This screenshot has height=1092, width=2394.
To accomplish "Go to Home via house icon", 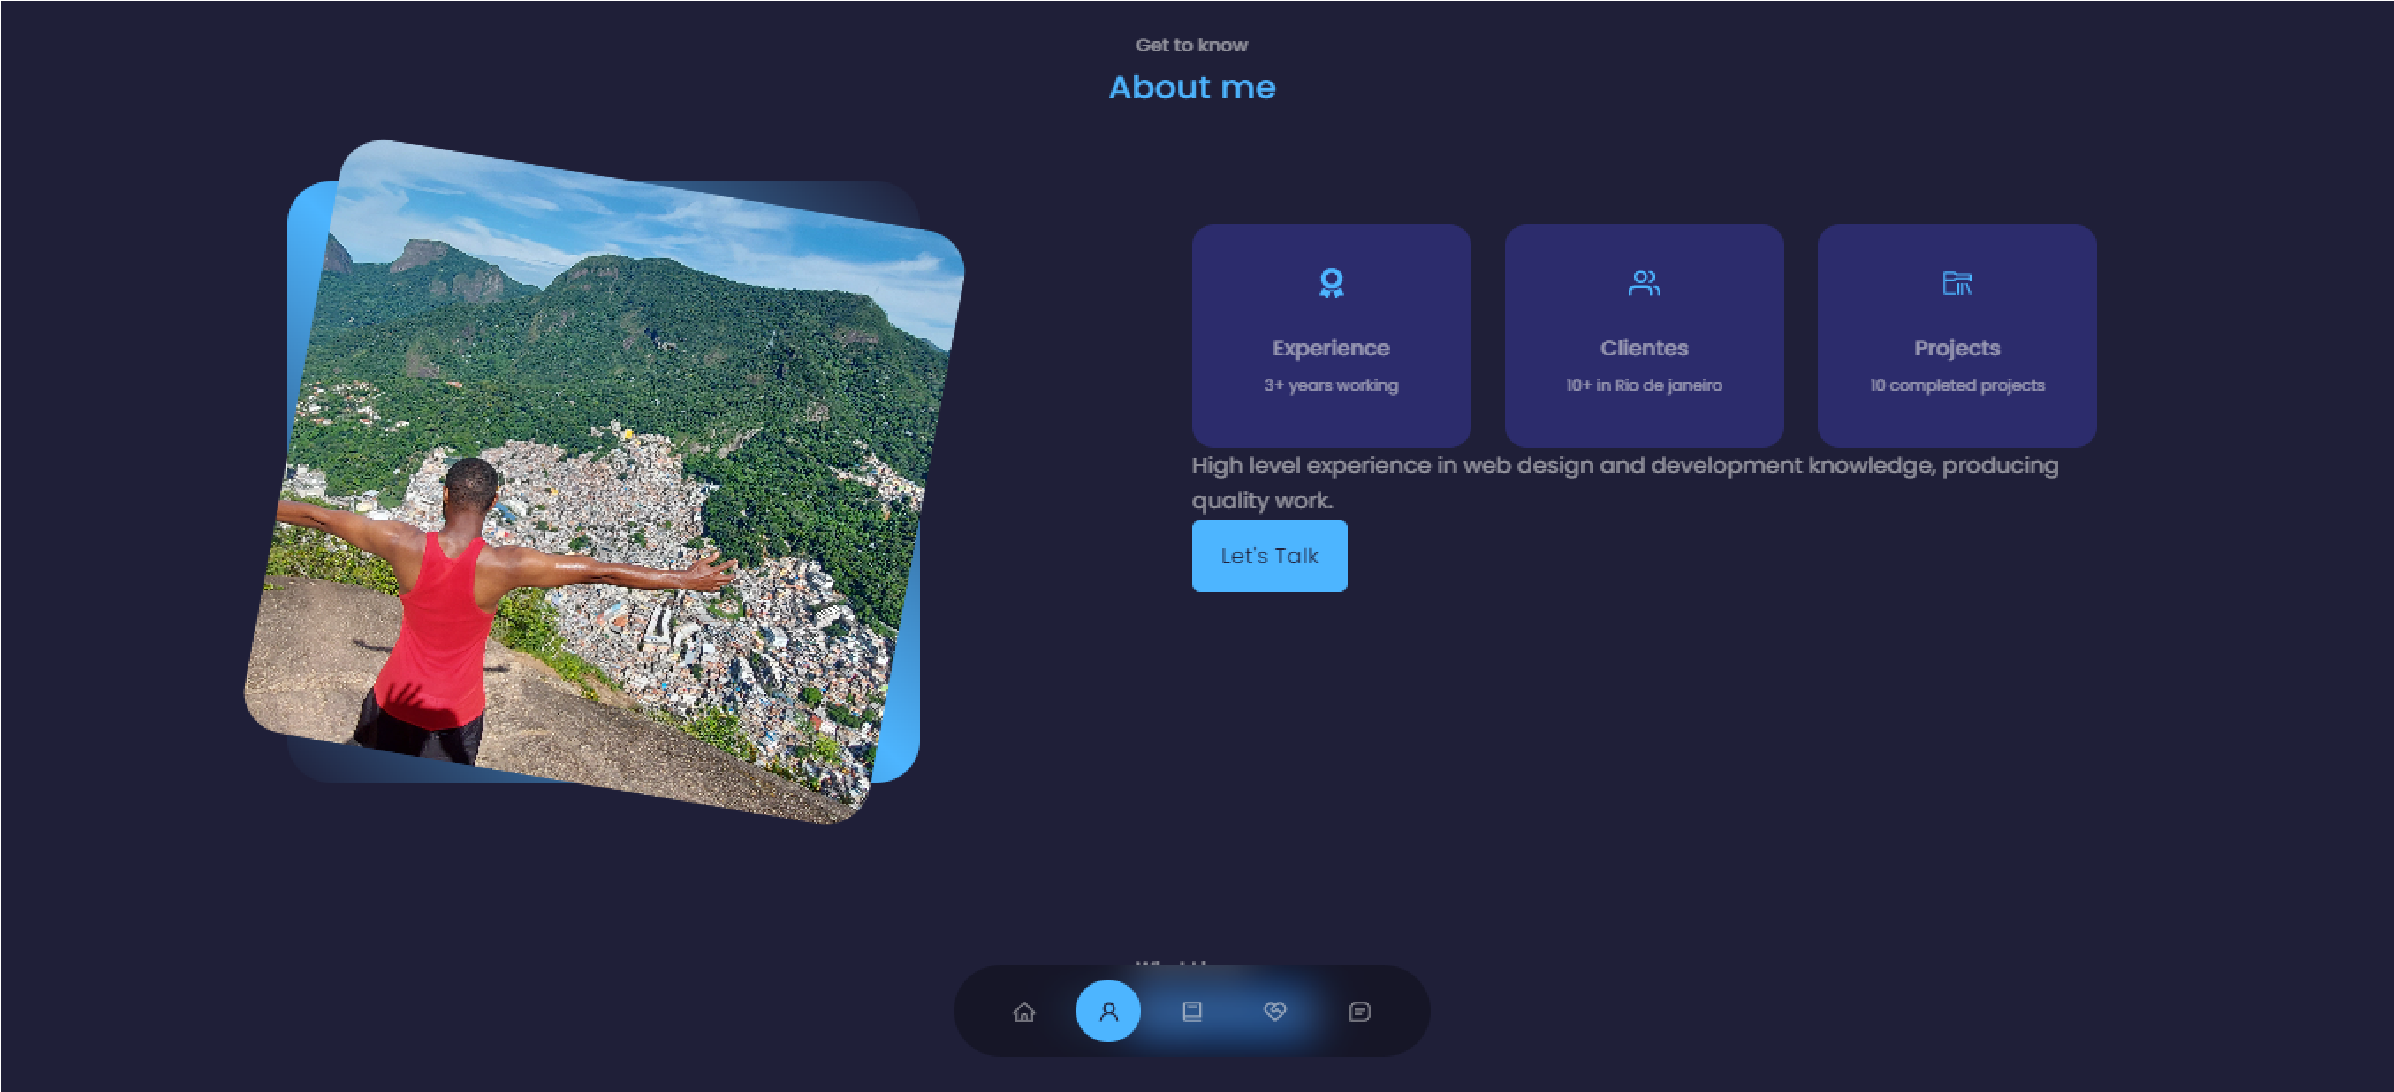I will coord(1024,1012).
